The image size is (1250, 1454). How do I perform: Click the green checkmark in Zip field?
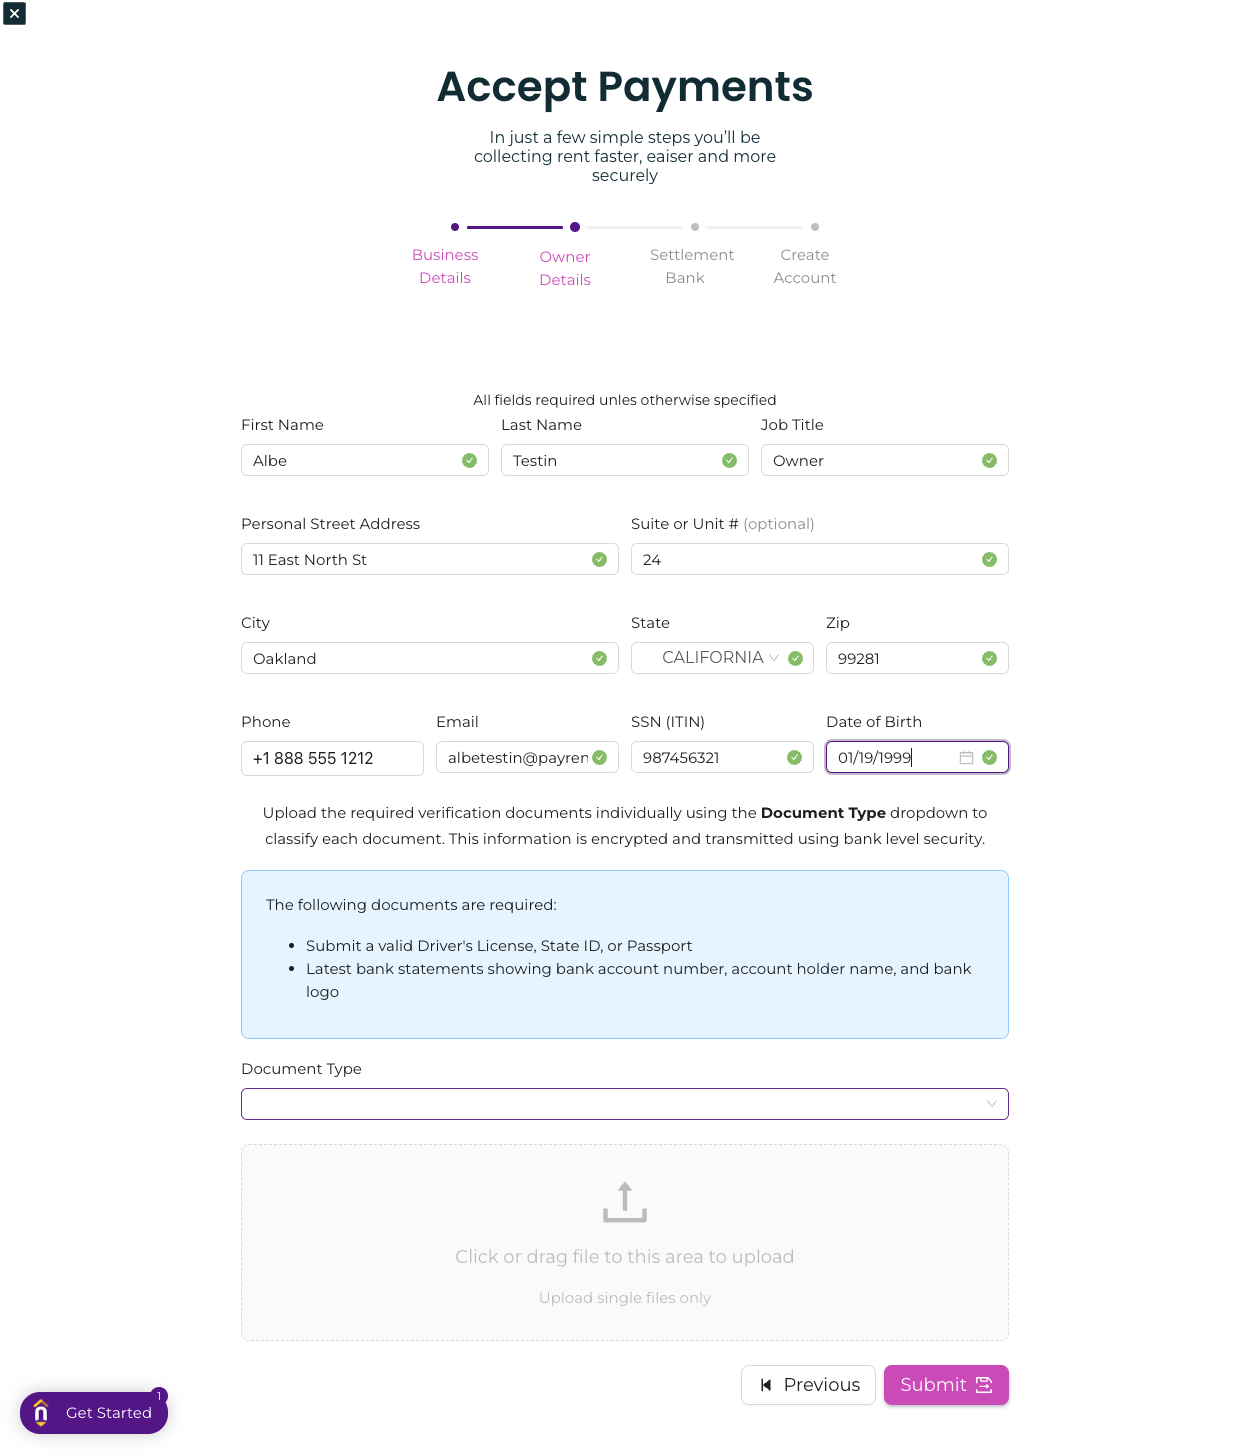989,658
